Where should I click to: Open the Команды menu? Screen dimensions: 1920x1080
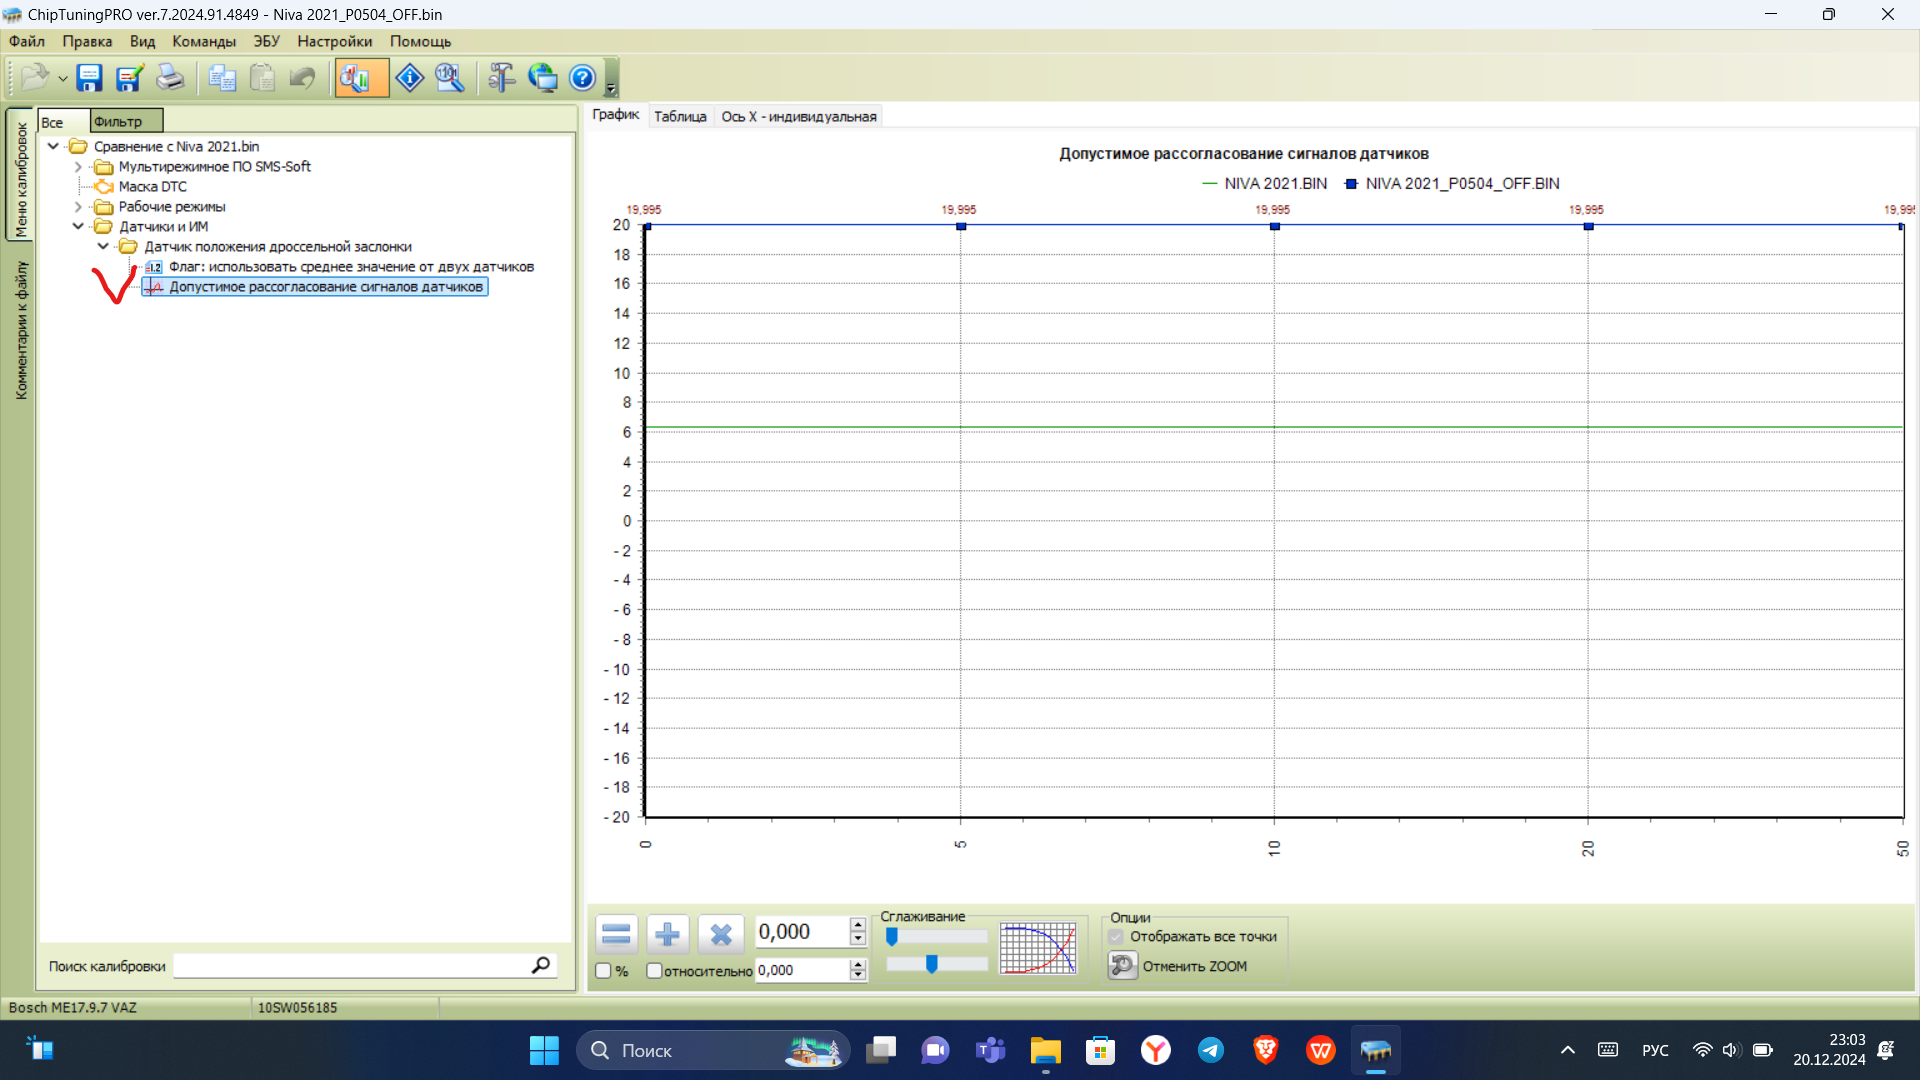tap(203, 41)
